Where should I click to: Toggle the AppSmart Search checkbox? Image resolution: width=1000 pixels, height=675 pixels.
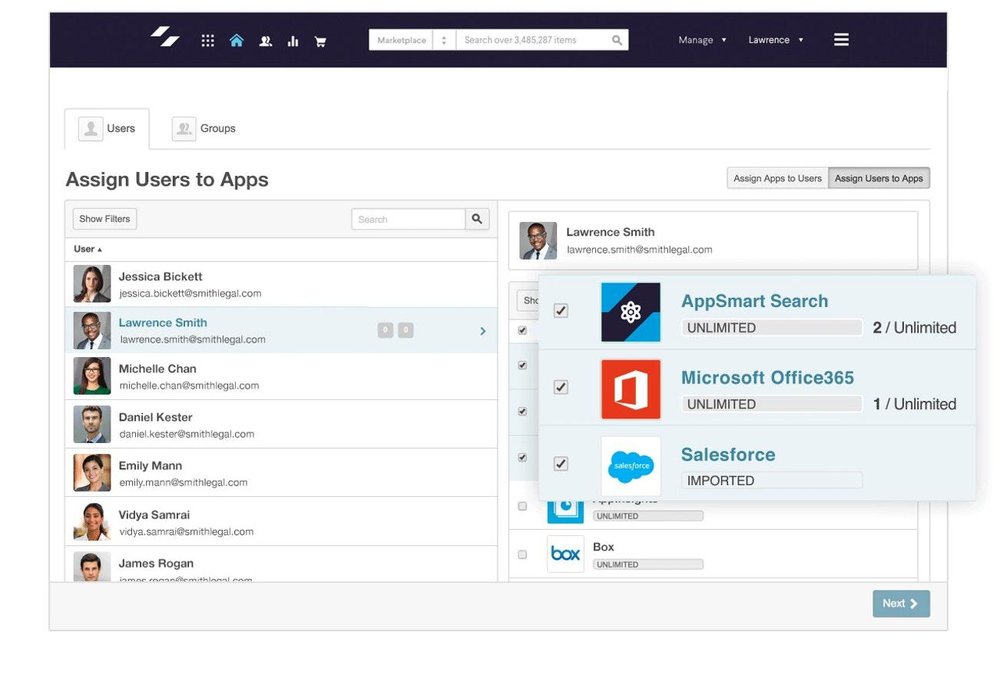coord(561,311)
